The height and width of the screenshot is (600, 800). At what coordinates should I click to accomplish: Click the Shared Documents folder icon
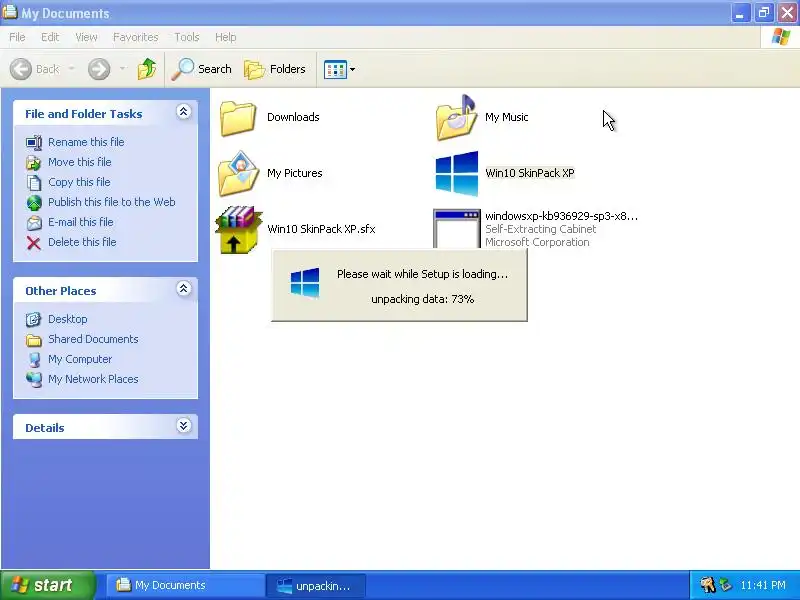coord(34,339)
